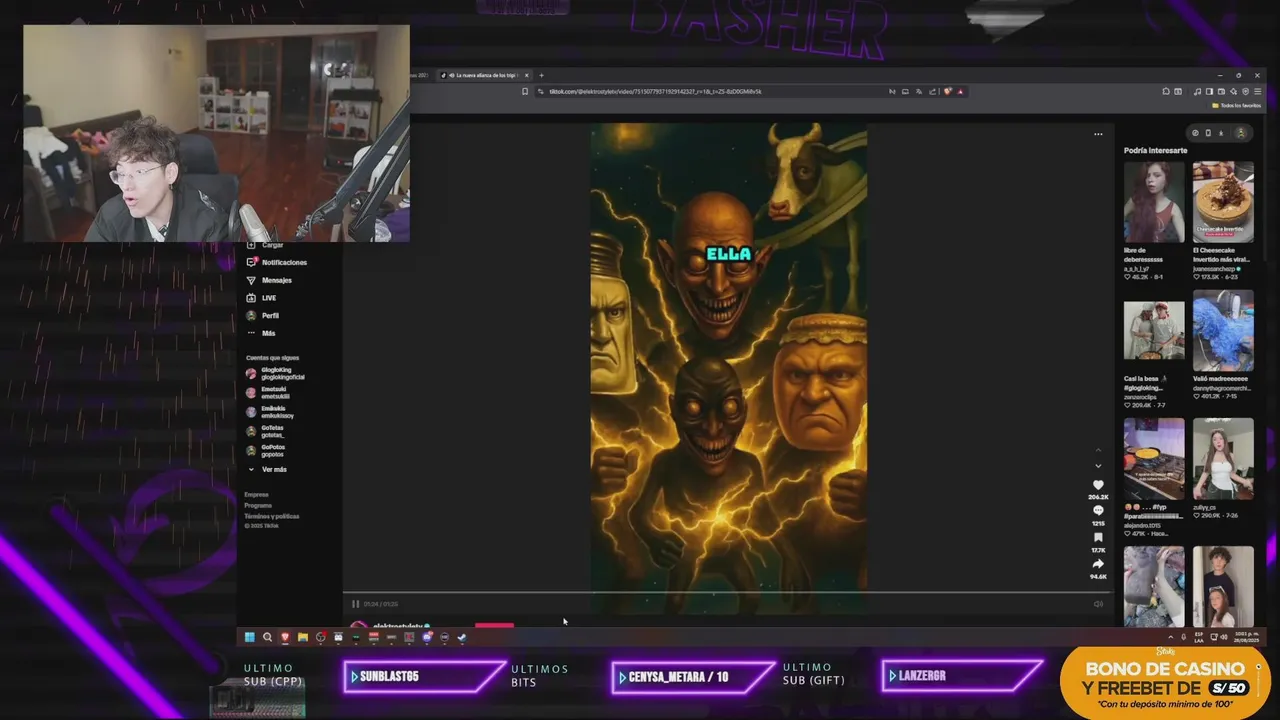Open the three-dot more options on video
This screenshot has width=1280, height=720.
click(x=1098, y=134)
